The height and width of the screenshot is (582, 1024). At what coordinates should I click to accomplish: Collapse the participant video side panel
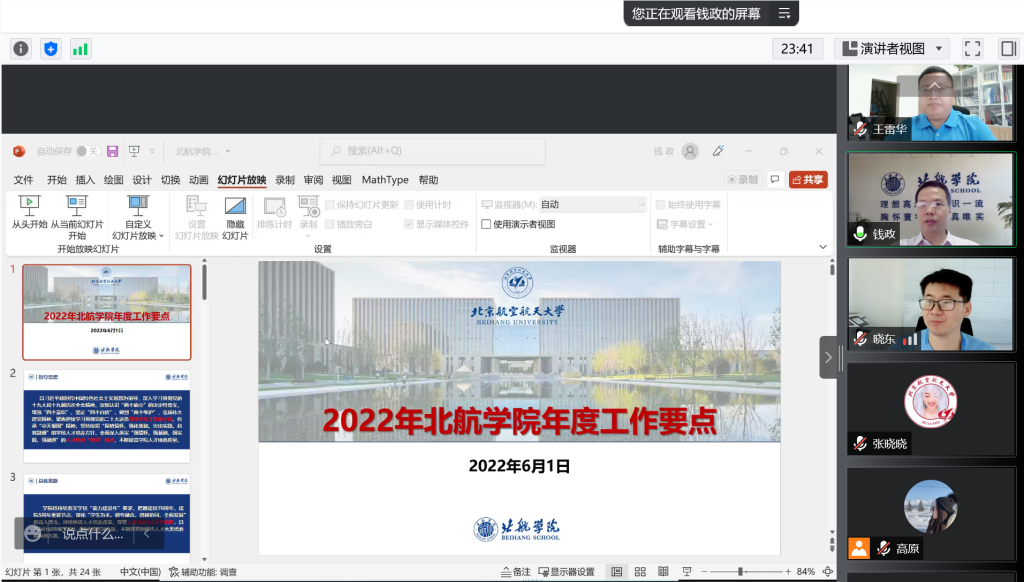828,356
